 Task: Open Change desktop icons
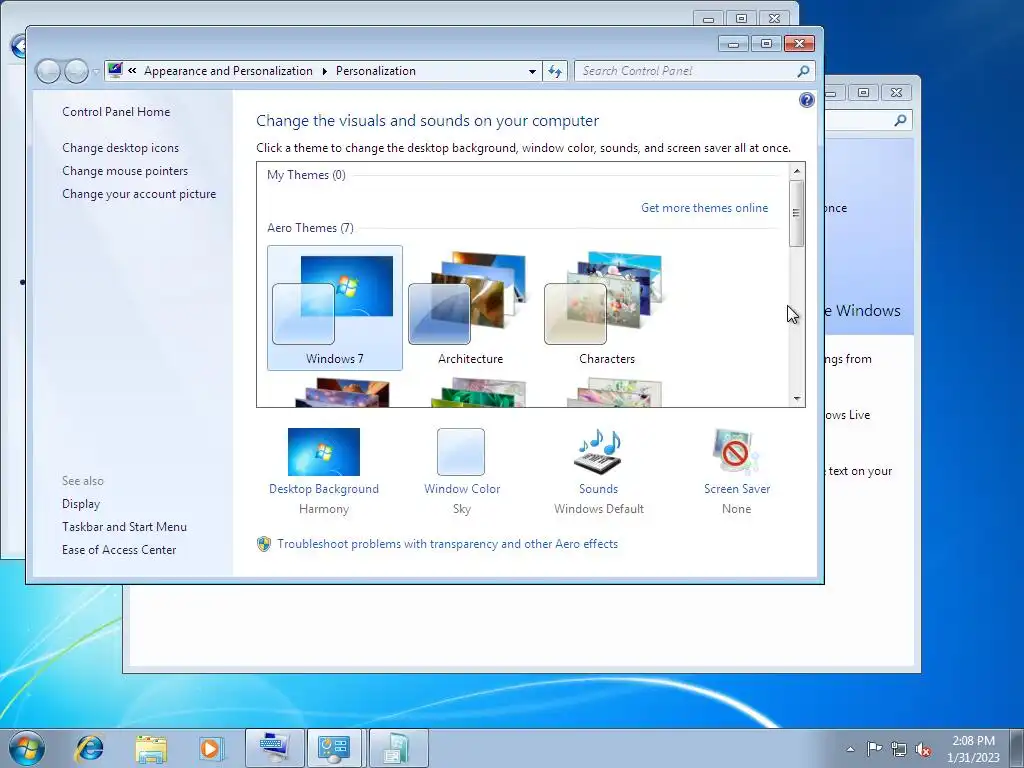(120, 148)
